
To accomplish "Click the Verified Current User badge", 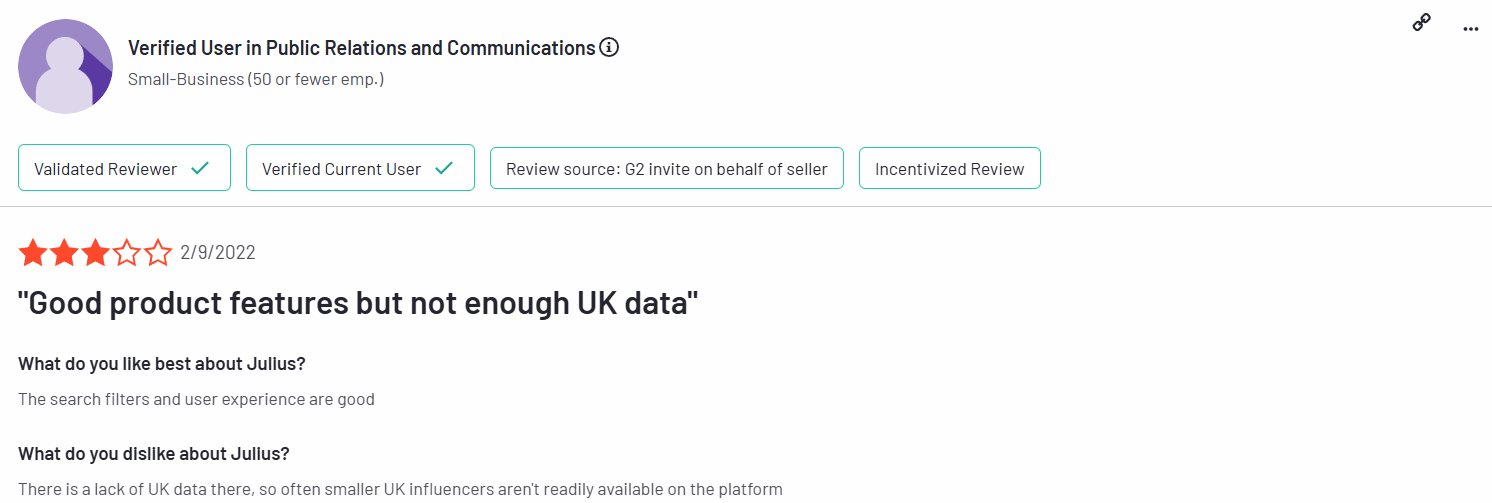I will click(x=360, y=168).
